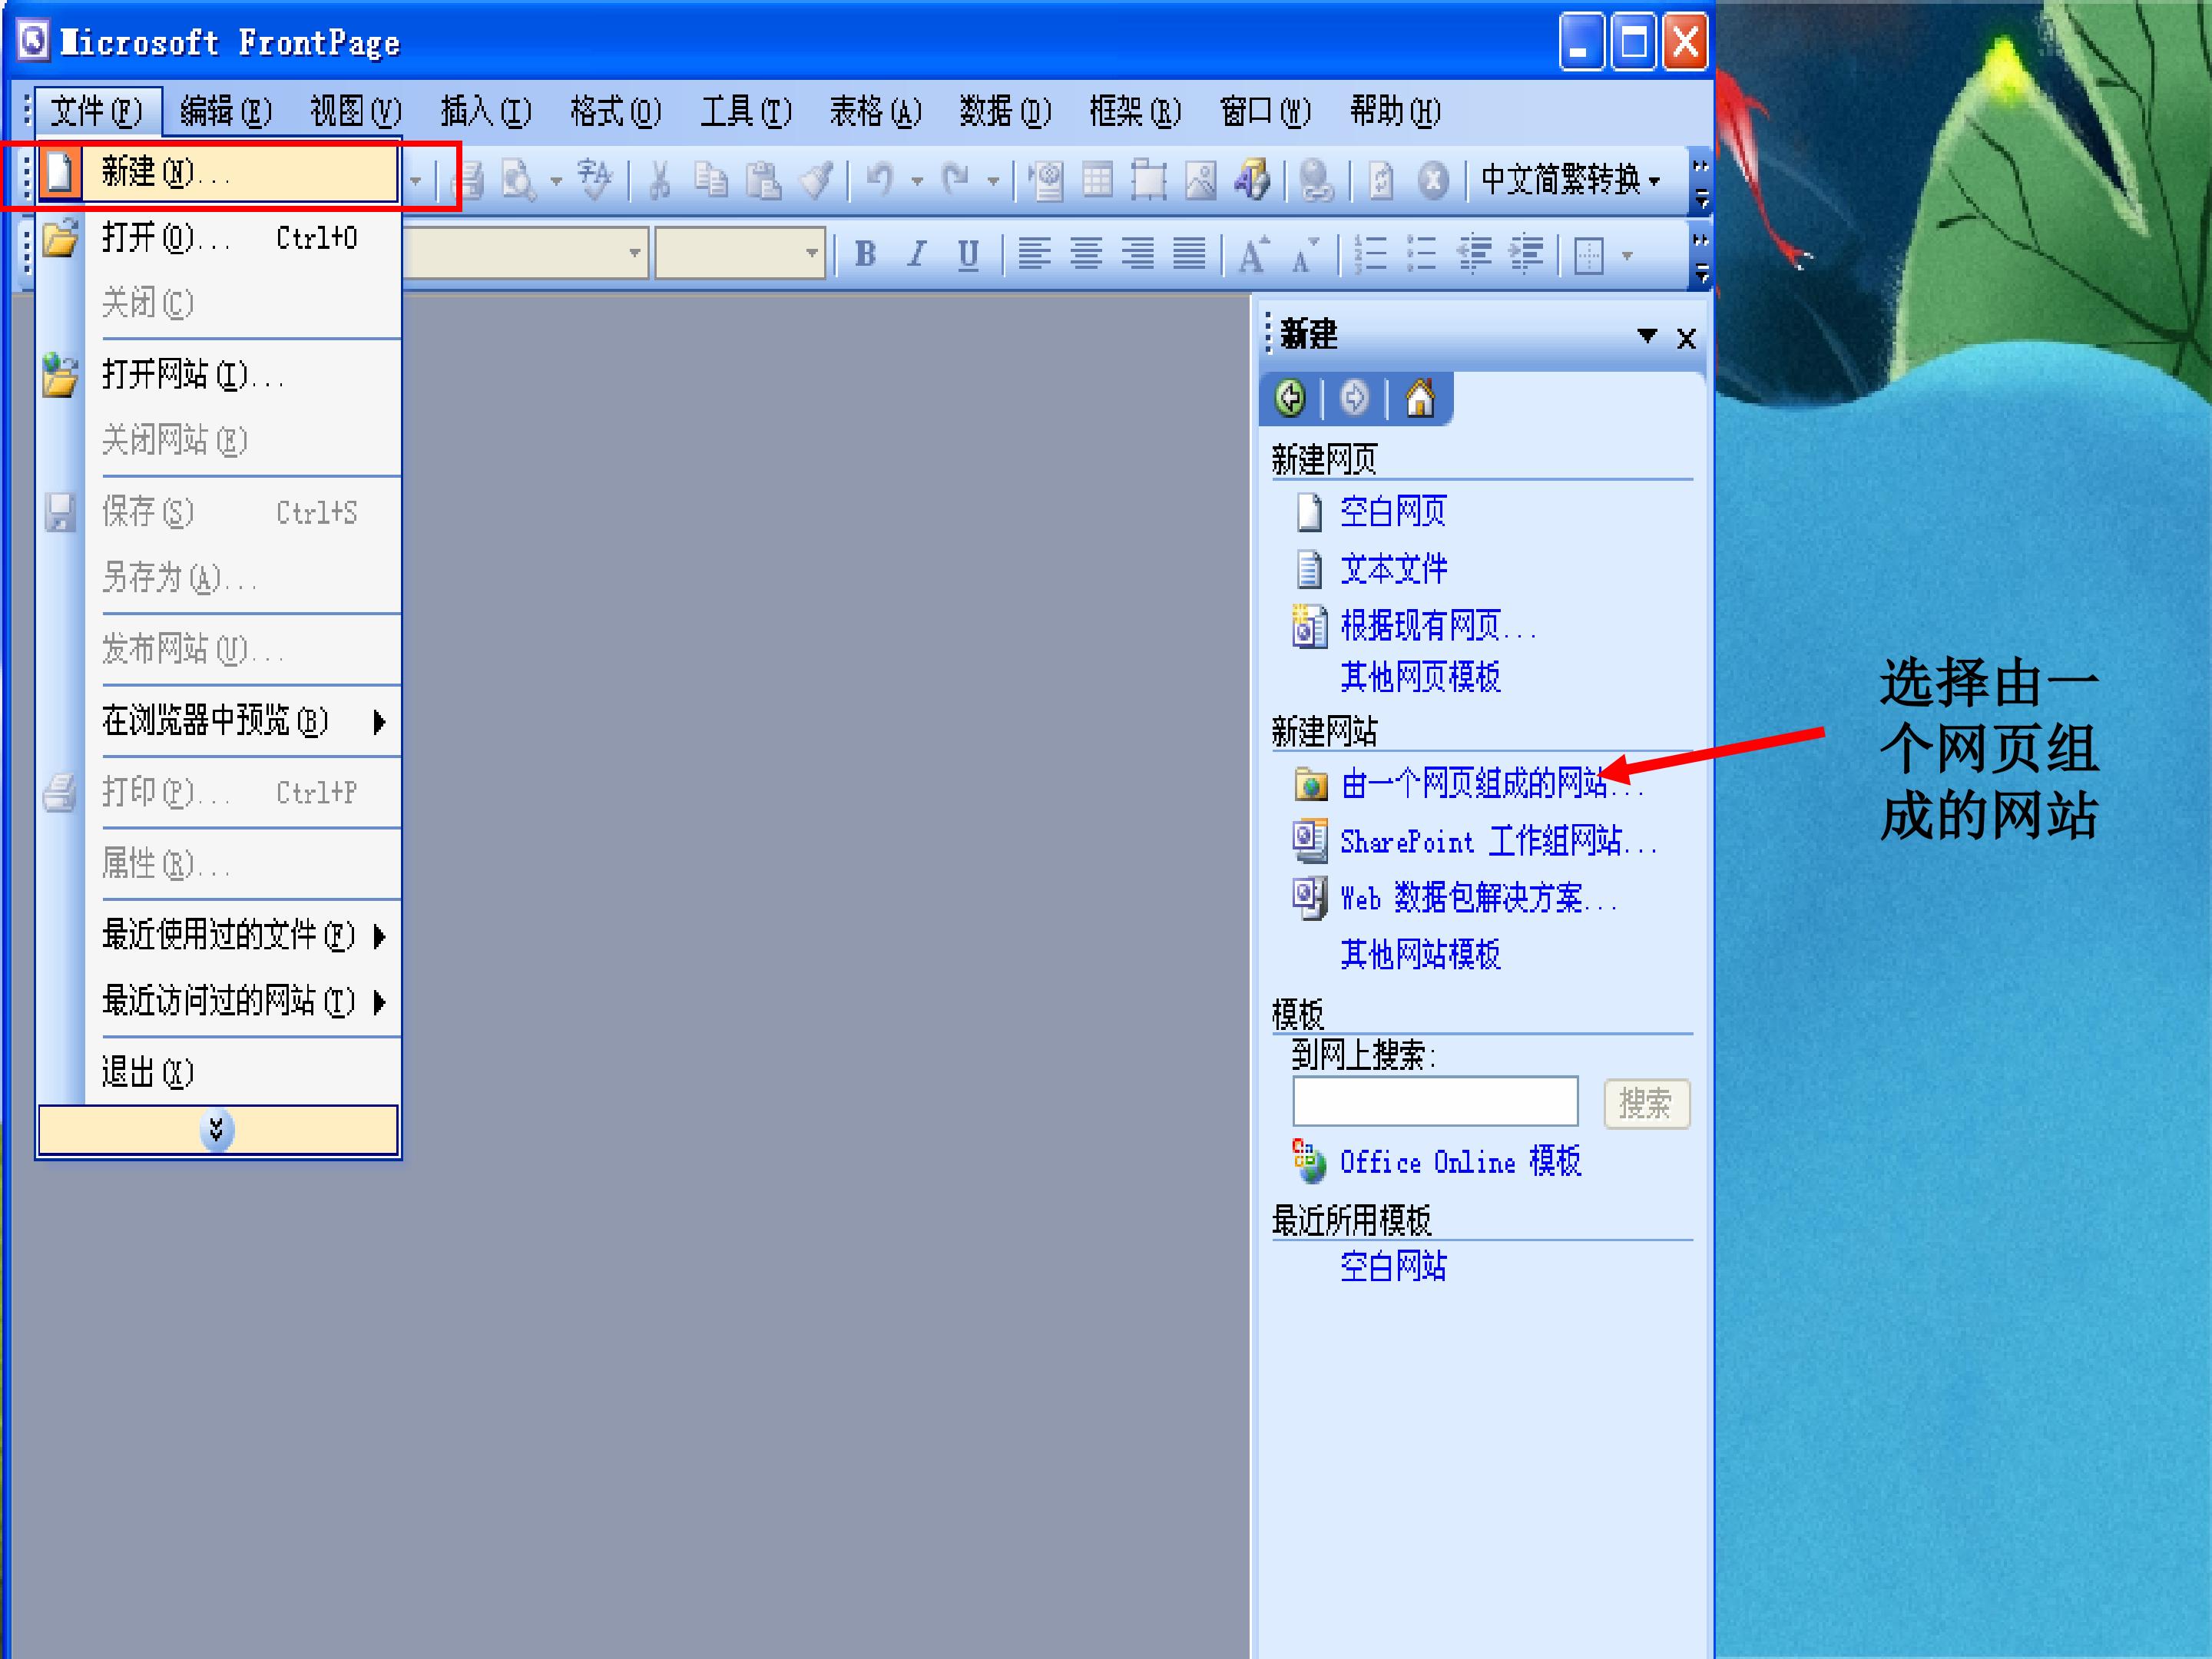
Task: Click the Office Online 模板 link
Action: pyautogui.click(x=1460, y=1162)
